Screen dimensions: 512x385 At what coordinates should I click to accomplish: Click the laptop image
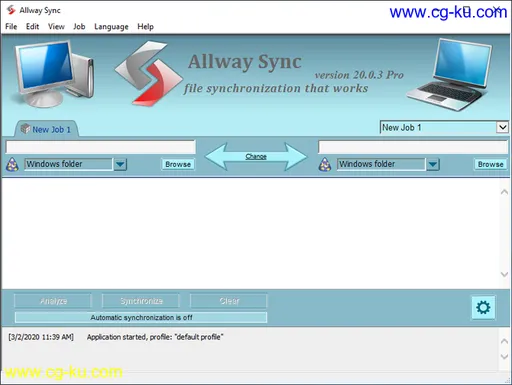coord(450,74)
